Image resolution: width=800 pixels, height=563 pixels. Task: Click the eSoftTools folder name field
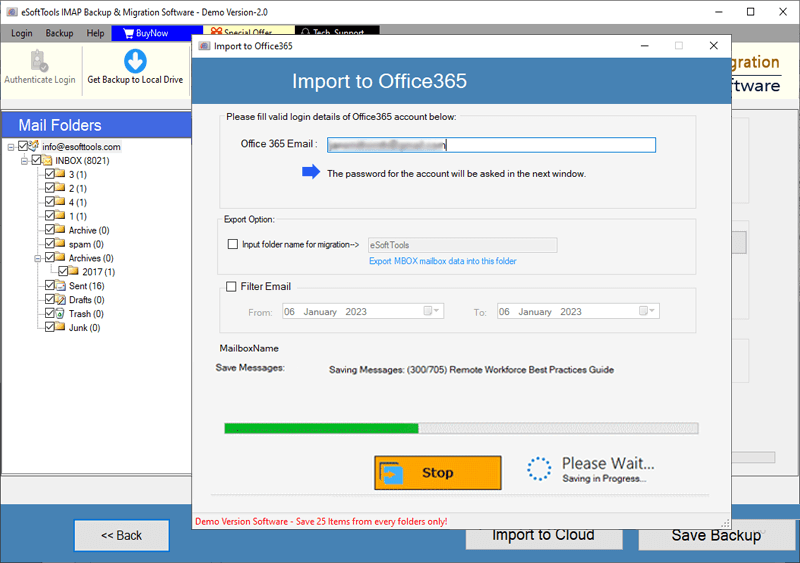(462, 245)
